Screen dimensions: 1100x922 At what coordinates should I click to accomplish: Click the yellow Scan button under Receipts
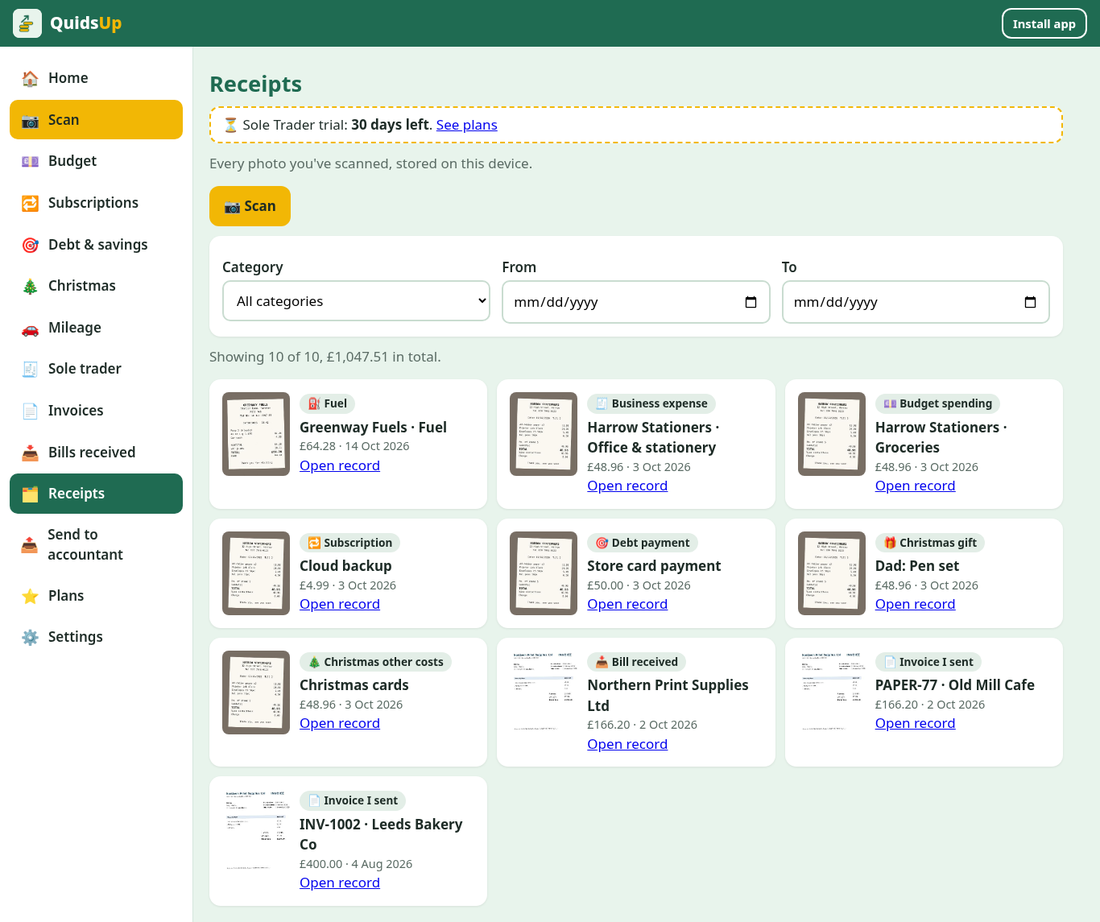250,206
